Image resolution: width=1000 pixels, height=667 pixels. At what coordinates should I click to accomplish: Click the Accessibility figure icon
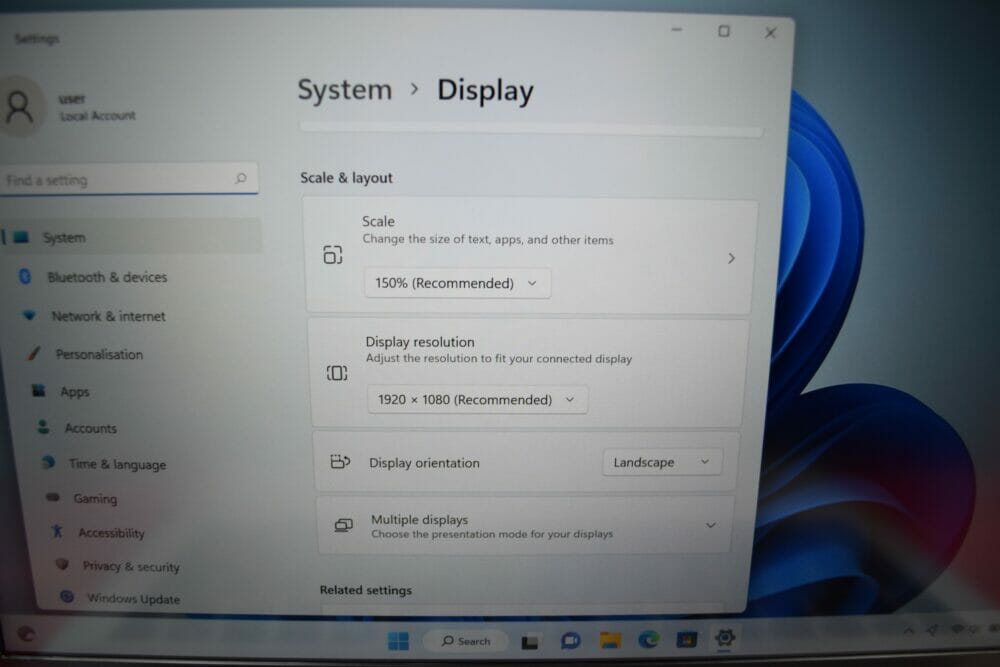pyautogui.click(x=57, y=531)
